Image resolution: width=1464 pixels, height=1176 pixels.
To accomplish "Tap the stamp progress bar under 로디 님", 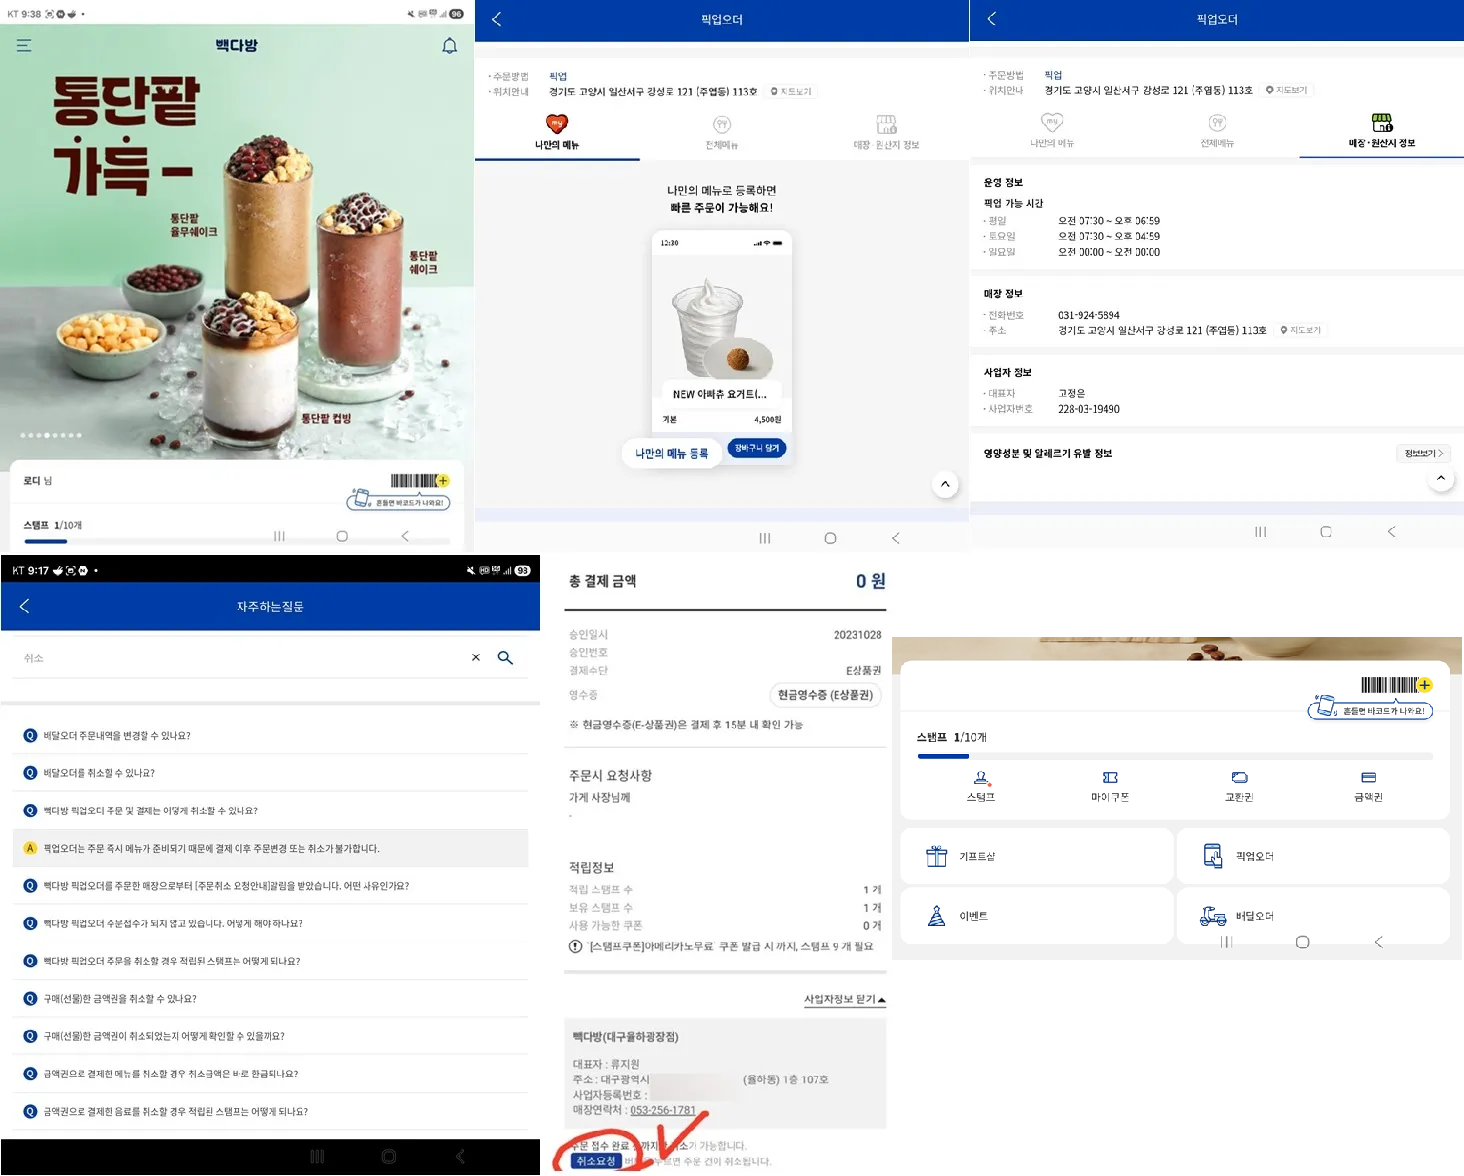I will click(237, 541).
